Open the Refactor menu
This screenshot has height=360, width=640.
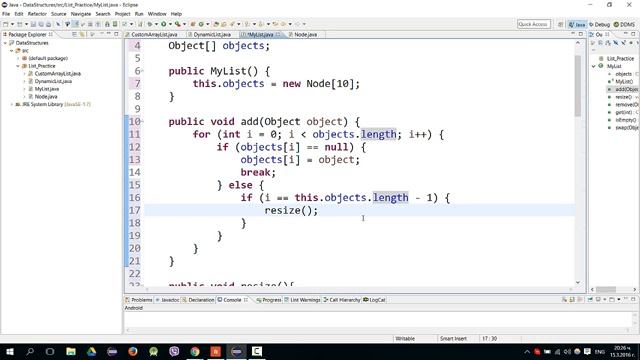point(37,14)
